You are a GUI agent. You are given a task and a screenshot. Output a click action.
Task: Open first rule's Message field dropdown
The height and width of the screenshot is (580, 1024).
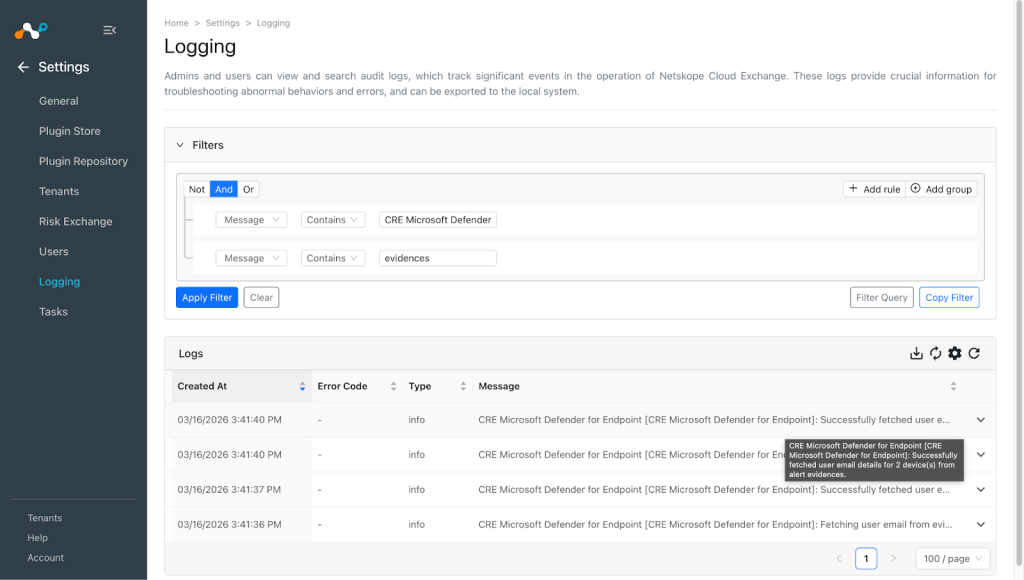pyautogui.click(x=251, y=220)
